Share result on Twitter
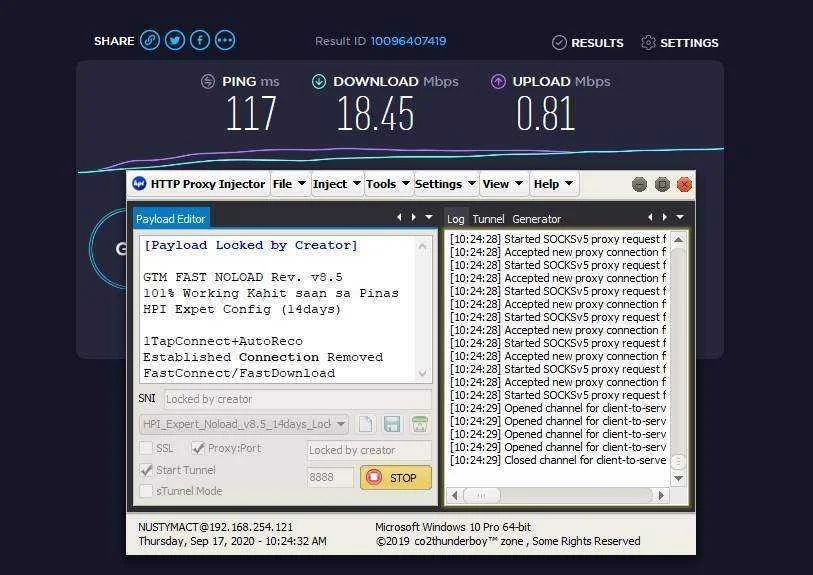813x575 pixels. tap(175, 40)
